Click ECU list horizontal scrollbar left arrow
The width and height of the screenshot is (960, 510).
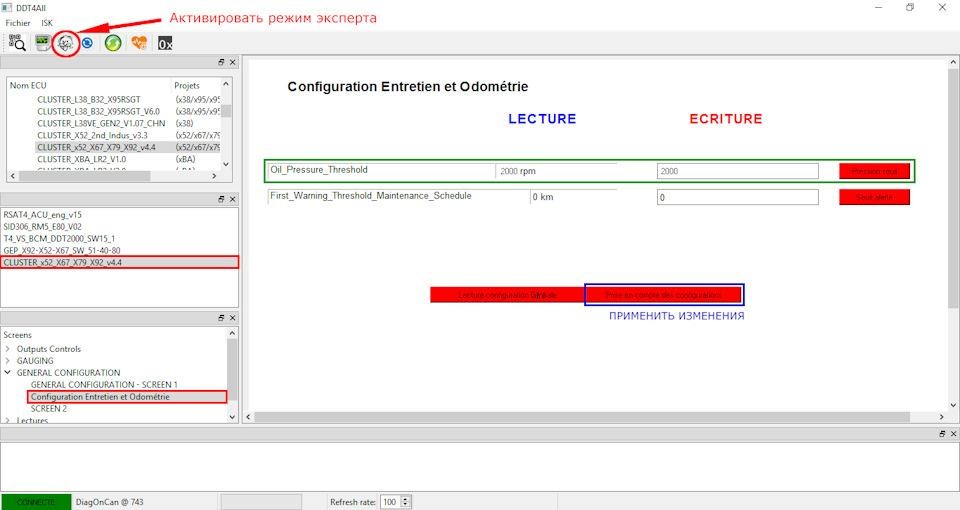click(x=13, y=176)
